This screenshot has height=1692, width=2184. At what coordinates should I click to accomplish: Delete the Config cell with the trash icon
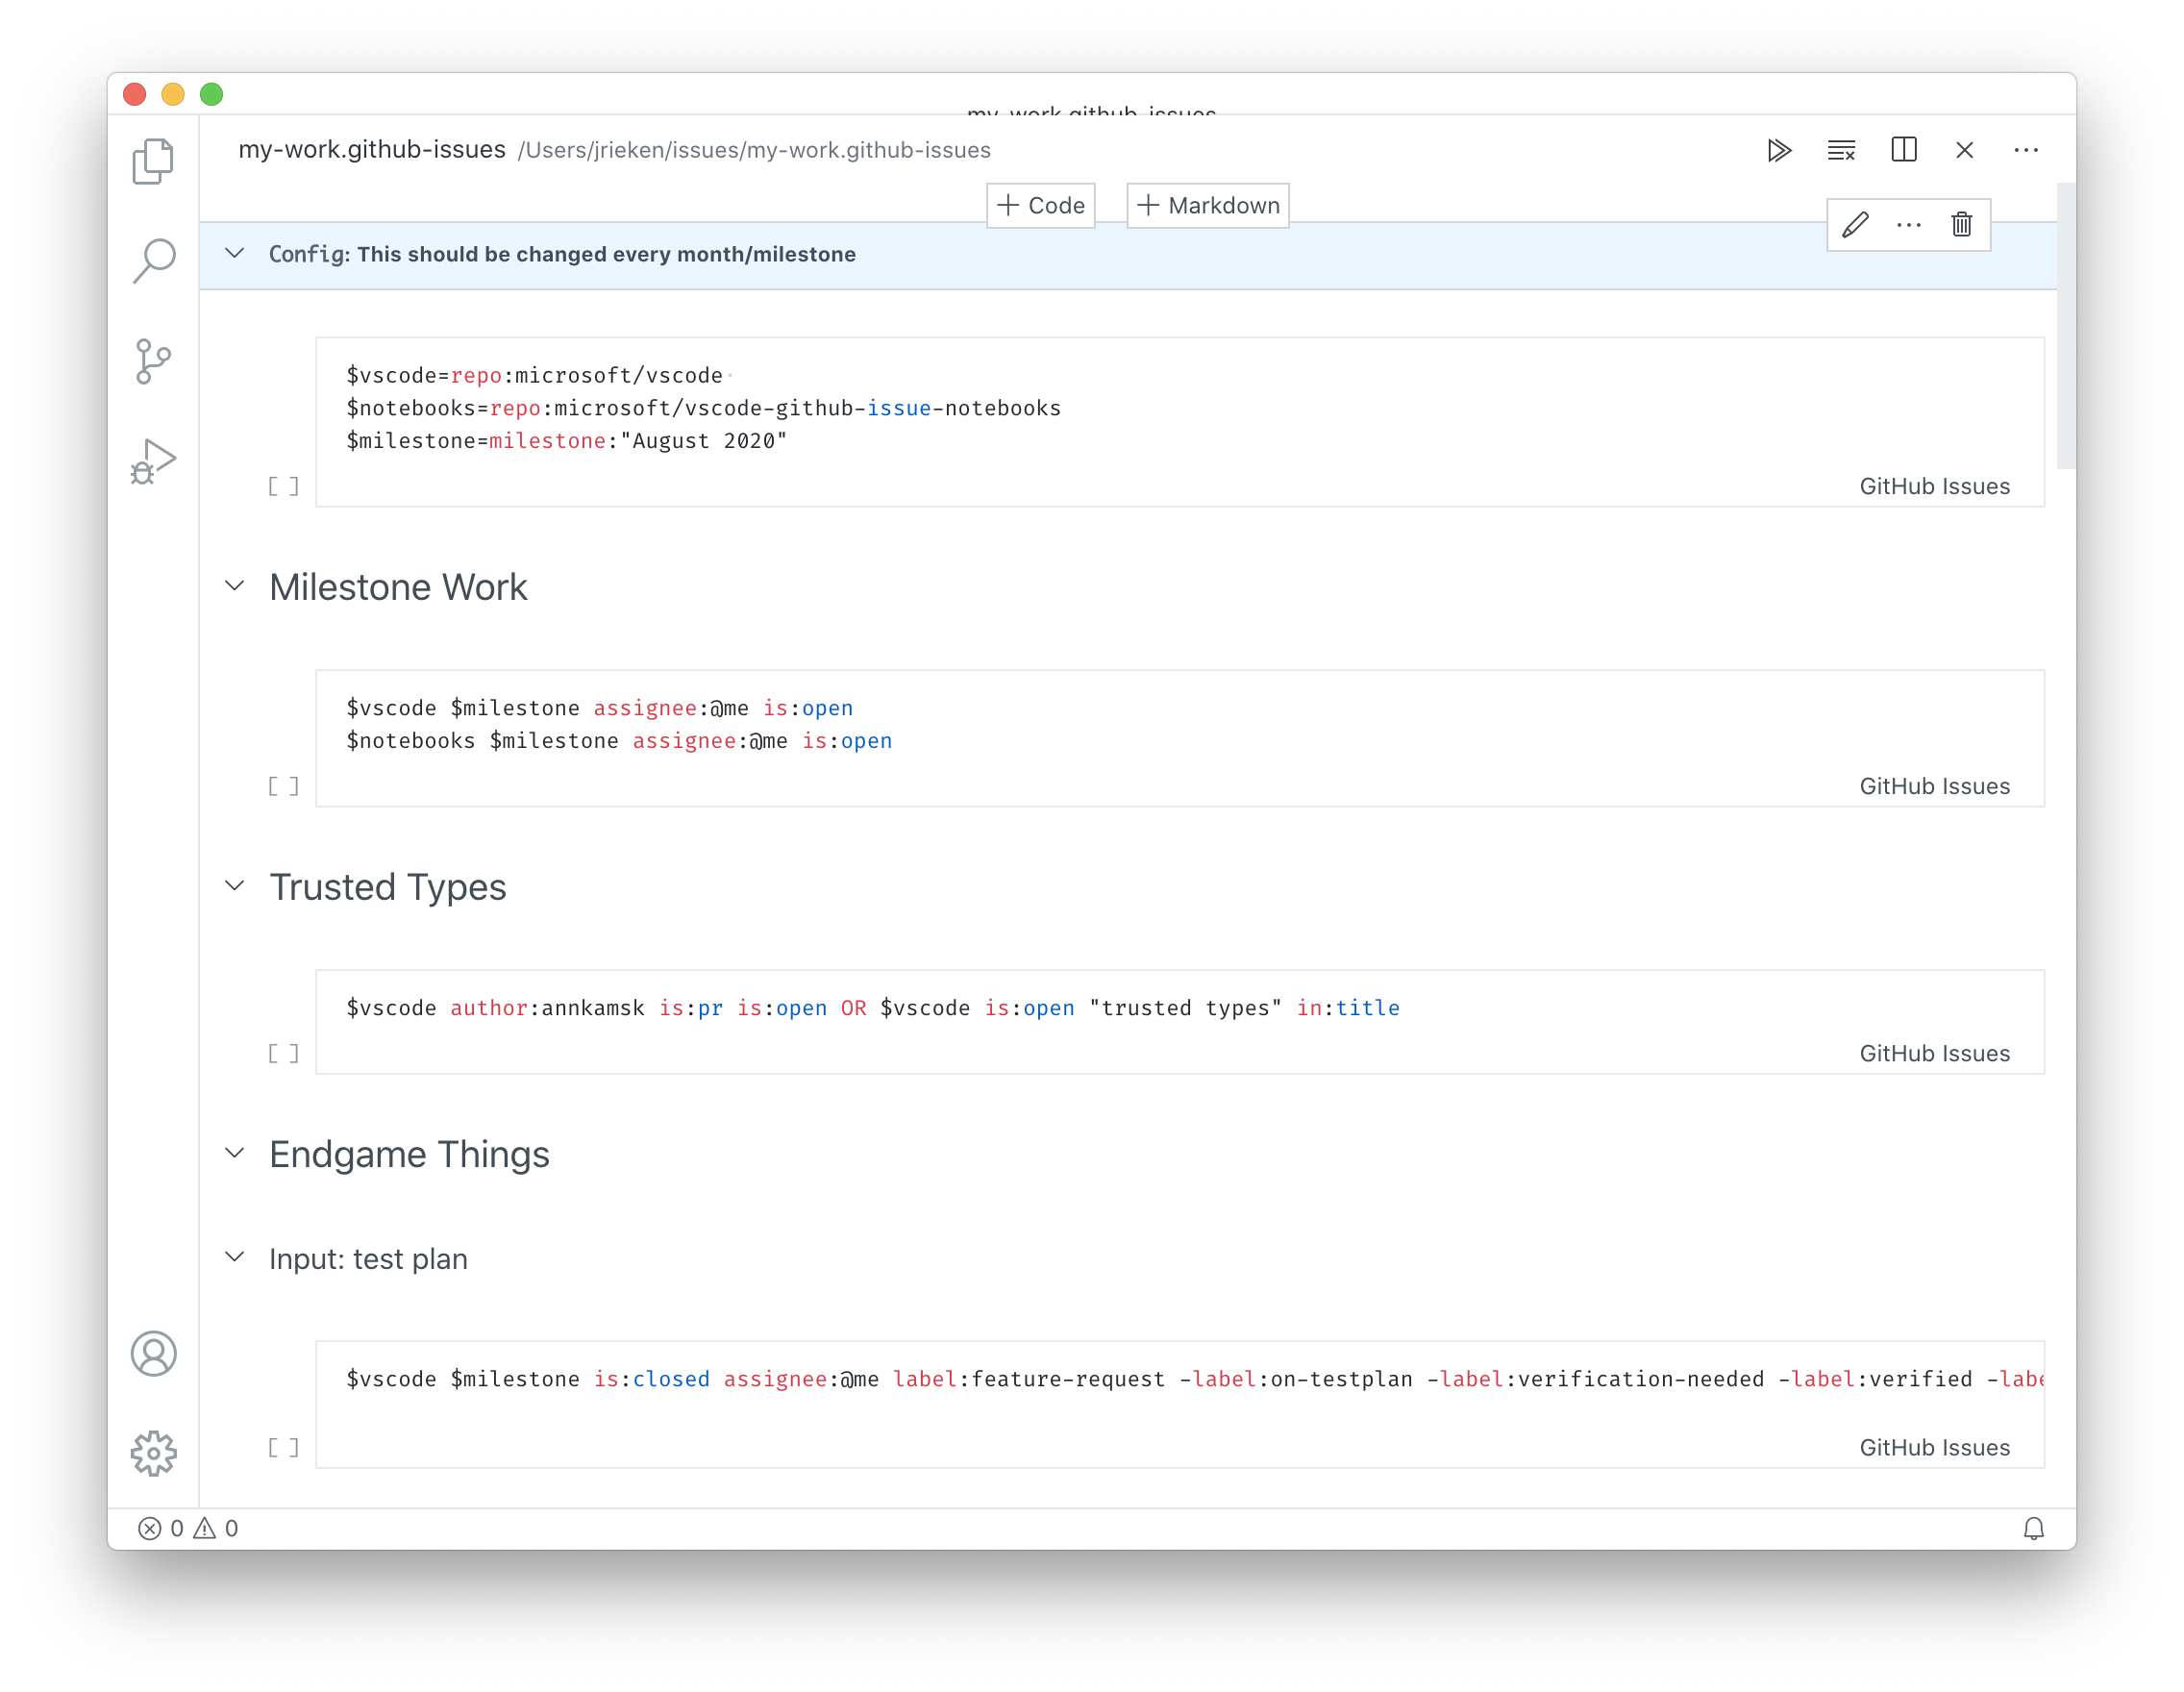coord(1960,225)
